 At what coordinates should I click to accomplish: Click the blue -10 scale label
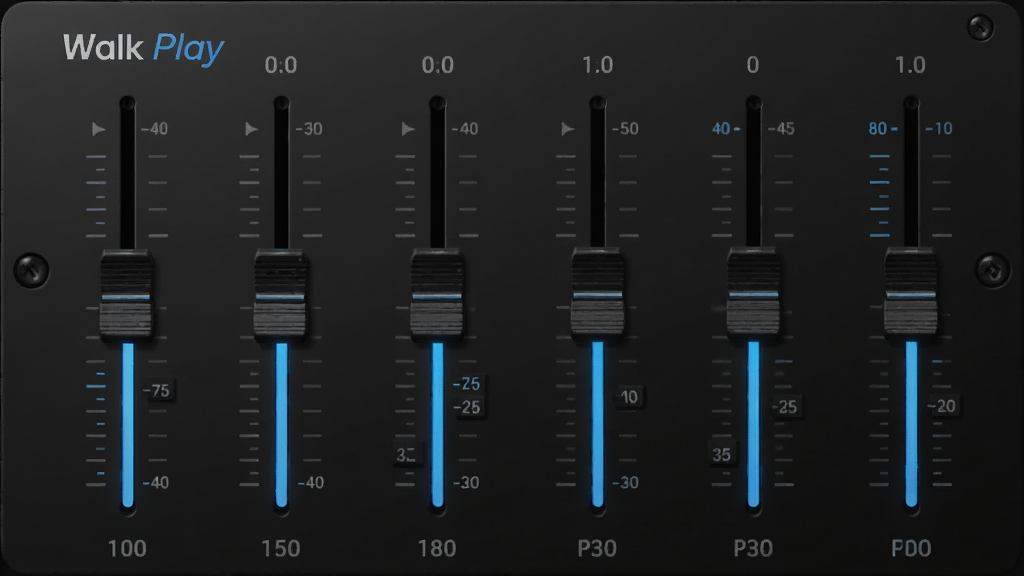tap(939, 129)
